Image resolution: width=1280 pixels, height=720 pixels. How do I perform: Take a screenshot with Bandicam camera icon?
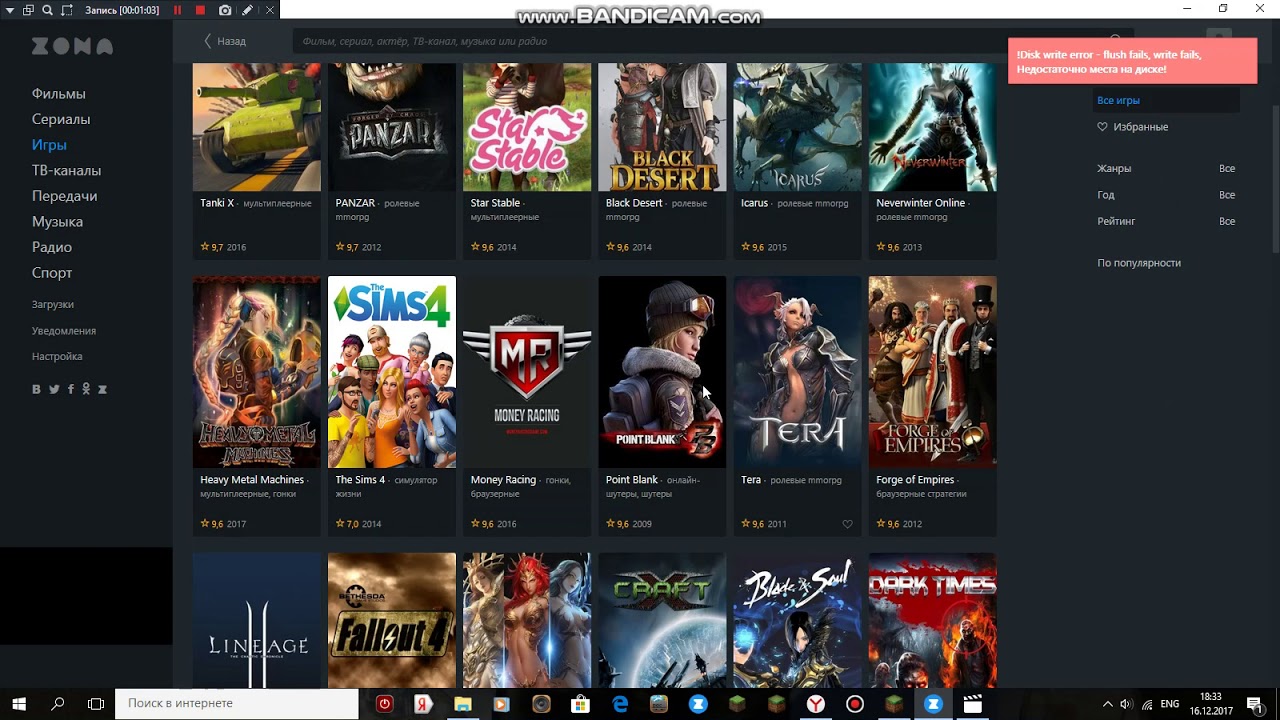[225, 10]
